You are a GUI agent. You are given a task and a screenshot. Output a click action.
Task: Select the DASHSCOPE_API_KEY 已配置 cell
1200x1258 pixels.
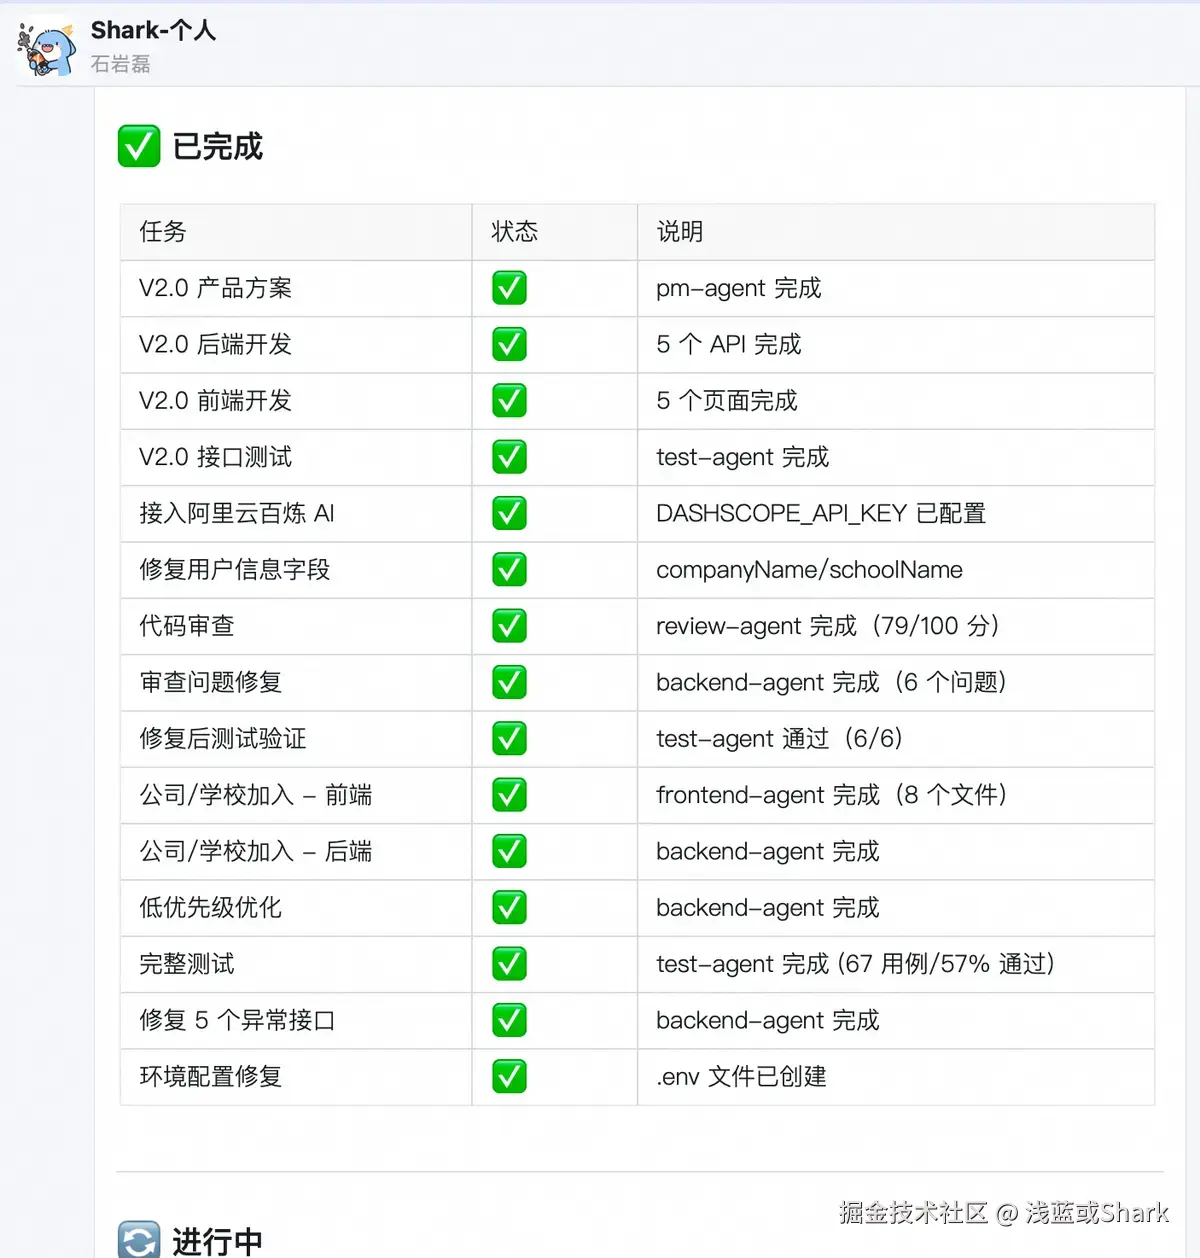896,514
